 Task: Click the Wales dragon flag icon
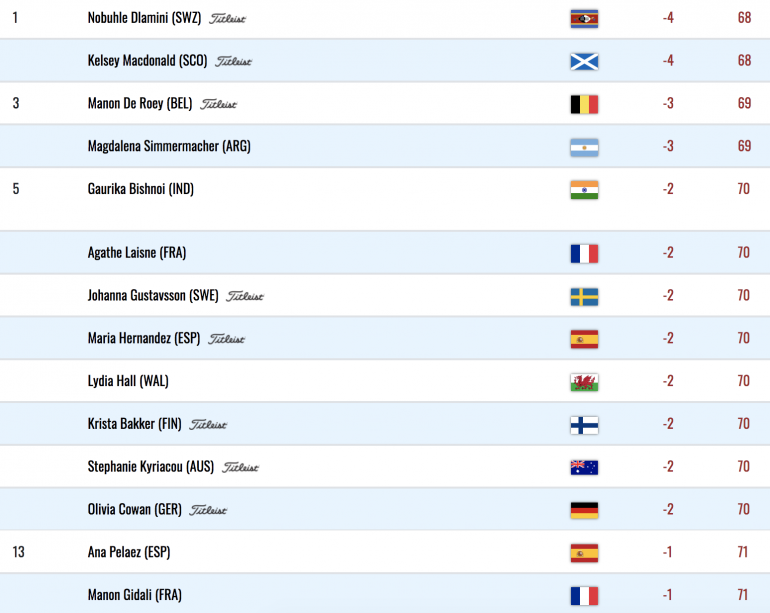[584, 382]
